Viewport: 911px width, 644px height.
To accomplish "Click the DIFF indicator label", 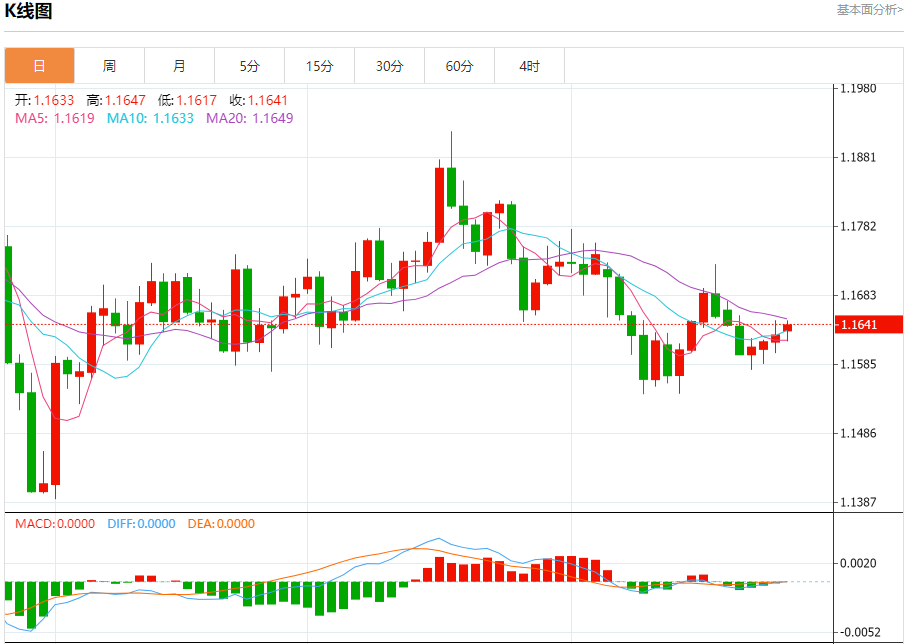I will click(x=139, y=523).
